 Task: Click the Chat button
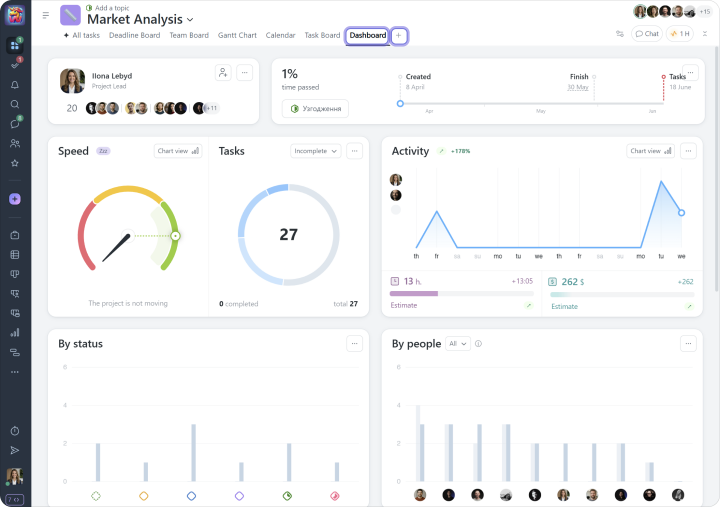click(x=647, y=34)
